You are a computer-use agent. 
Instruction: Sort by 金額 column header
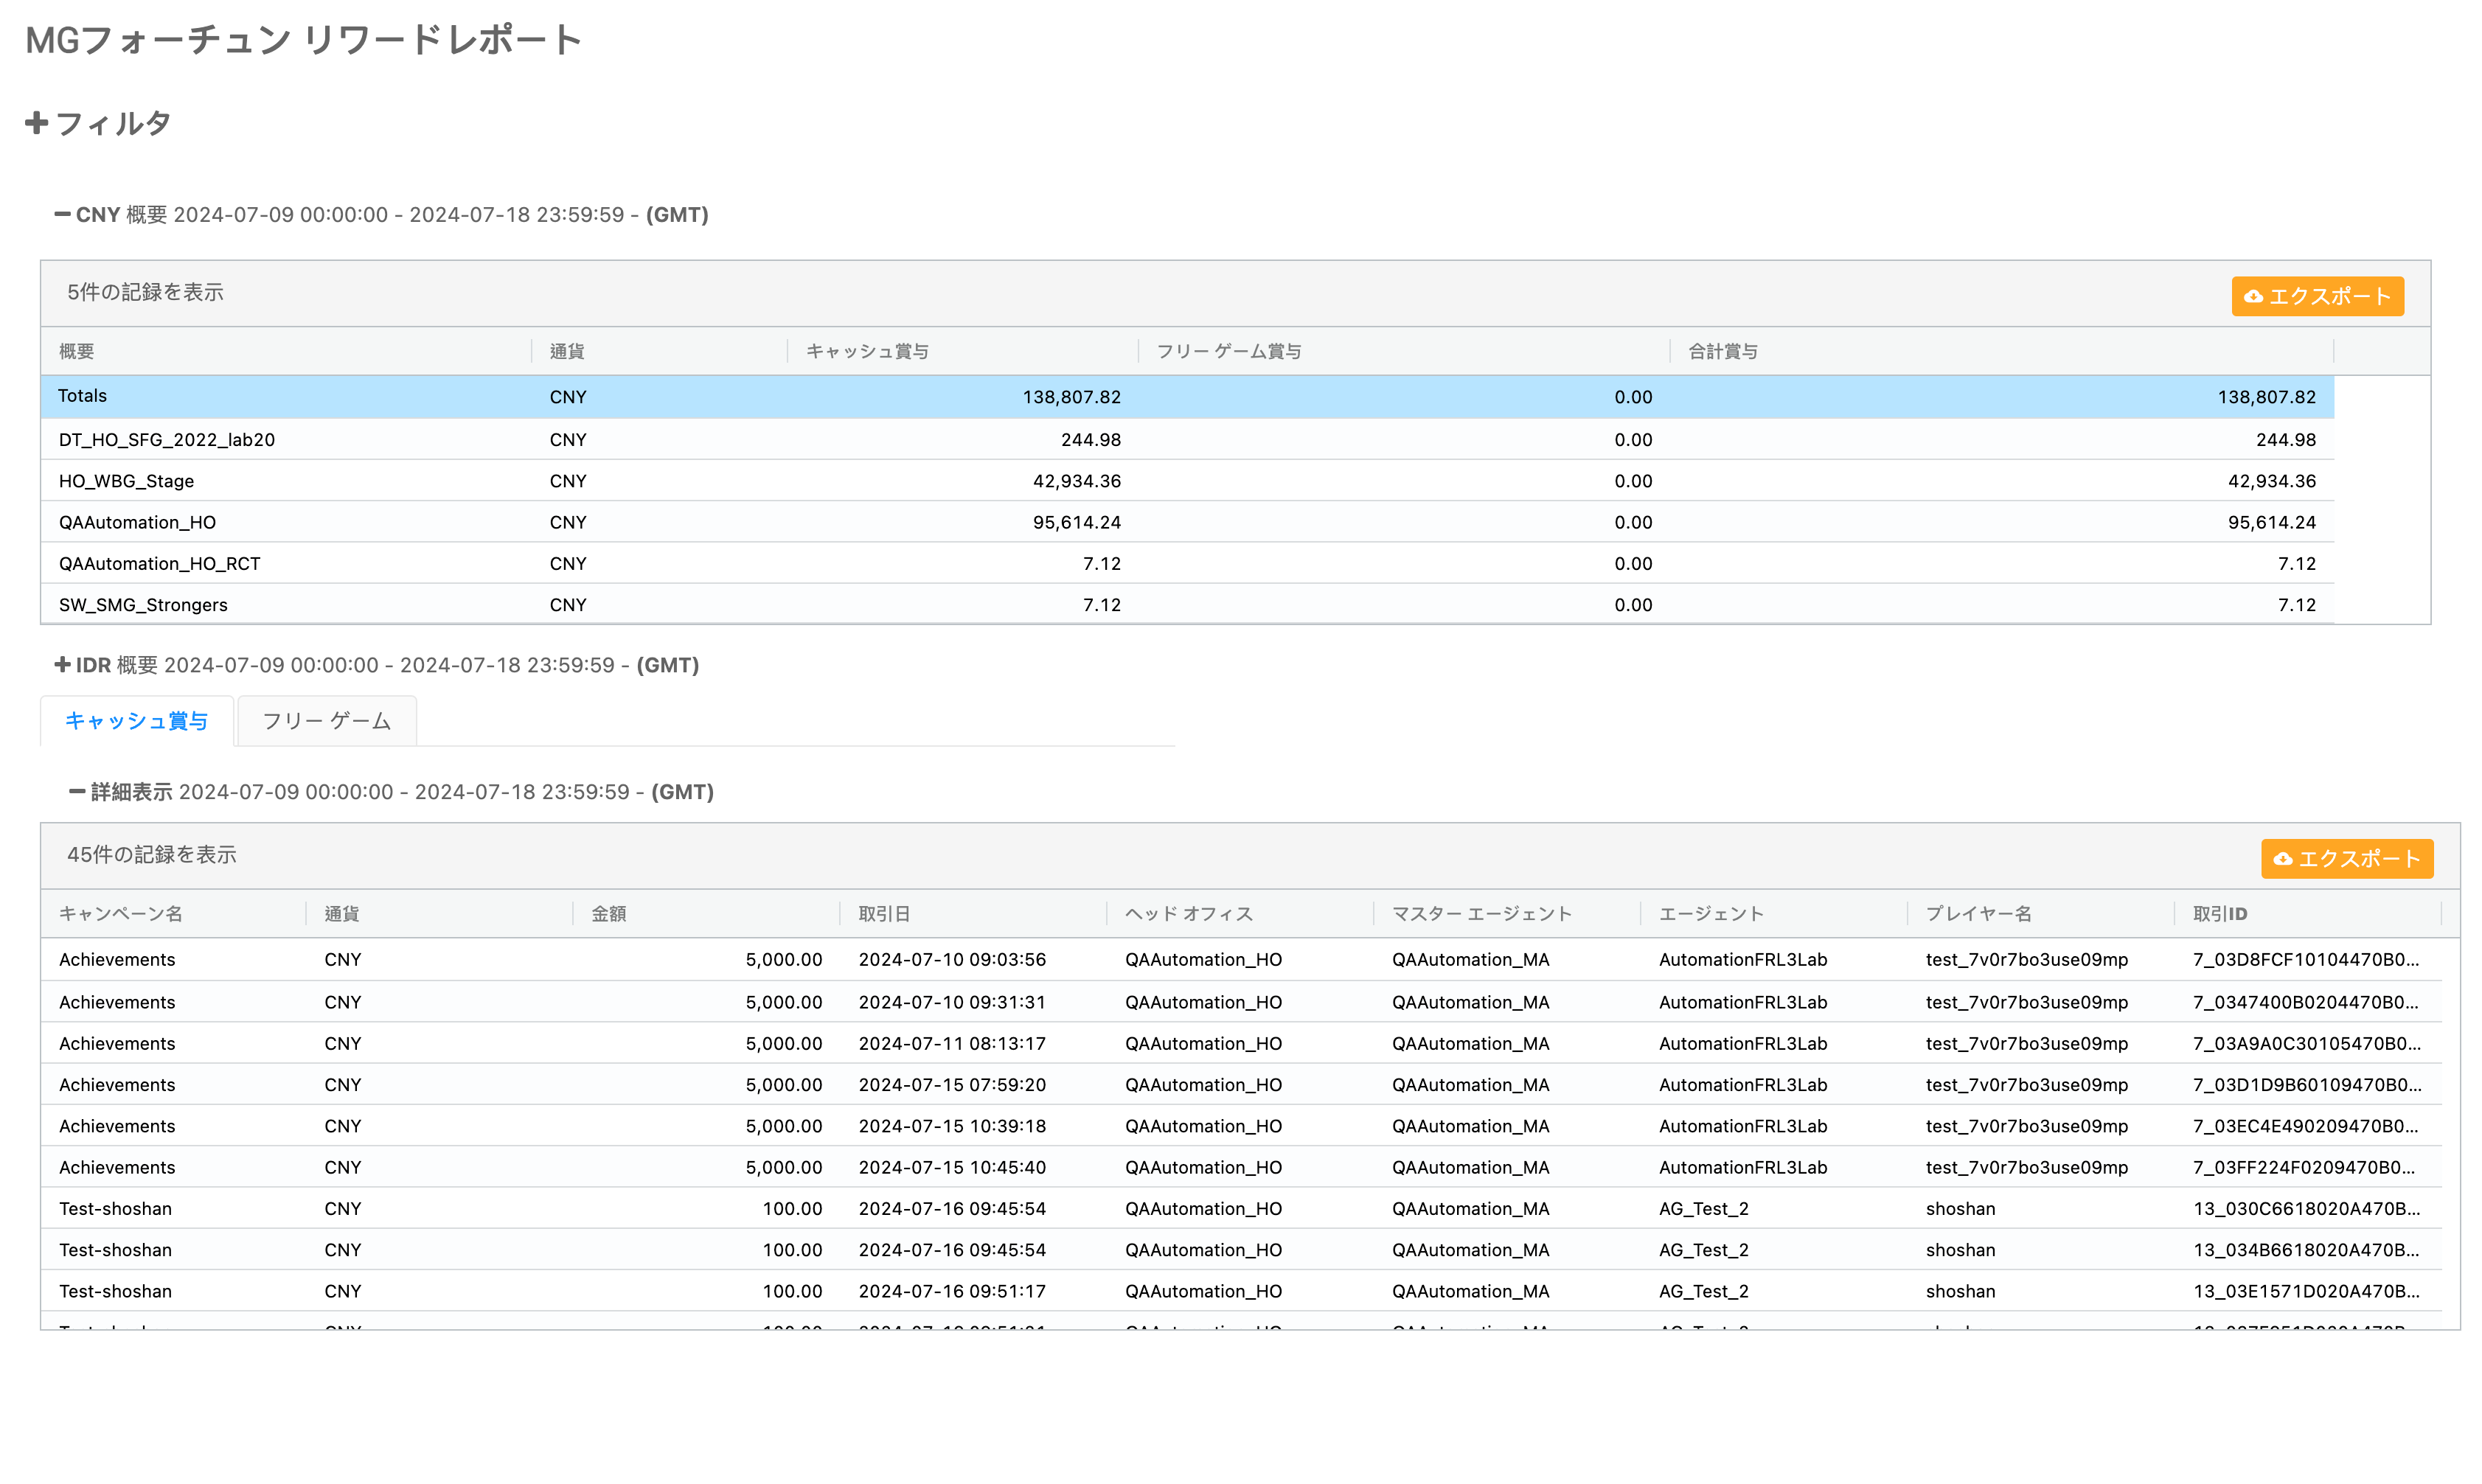(608, 914)
